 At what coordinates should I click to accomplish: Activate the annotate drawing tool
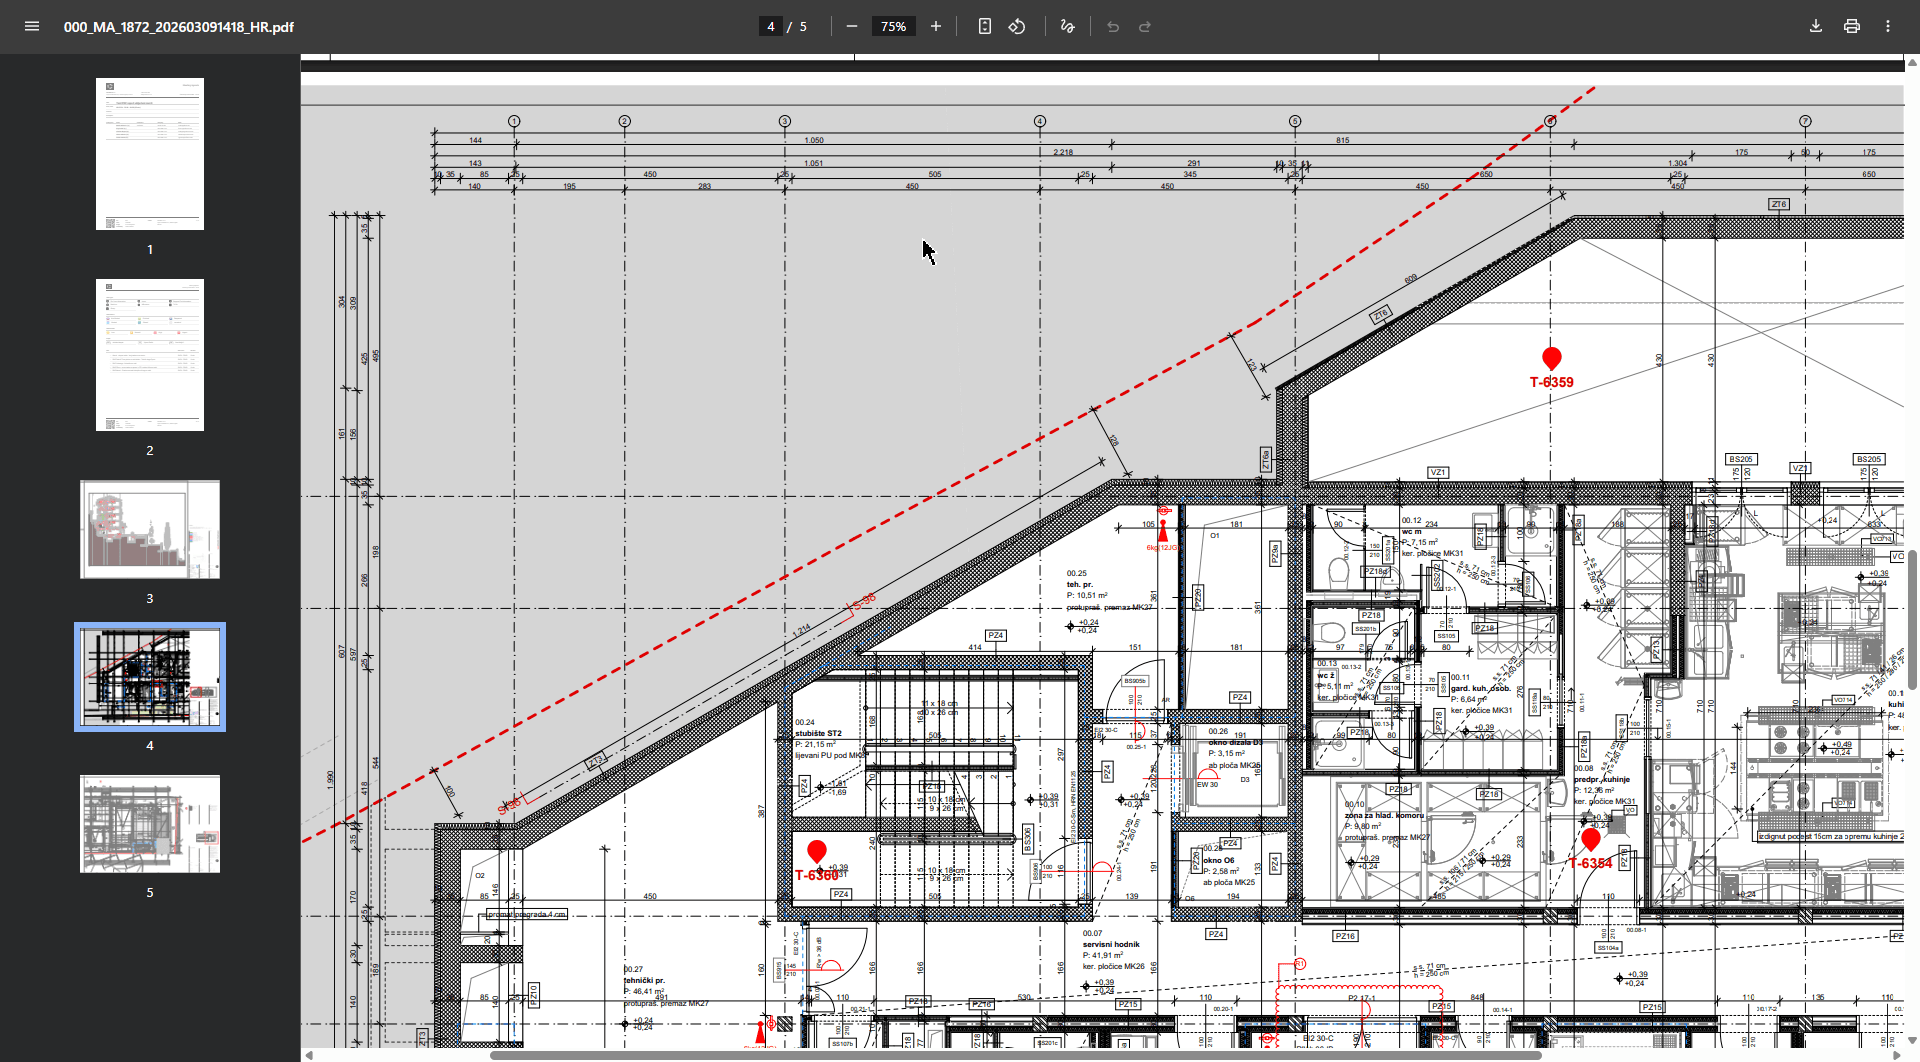coord(1066,26)
